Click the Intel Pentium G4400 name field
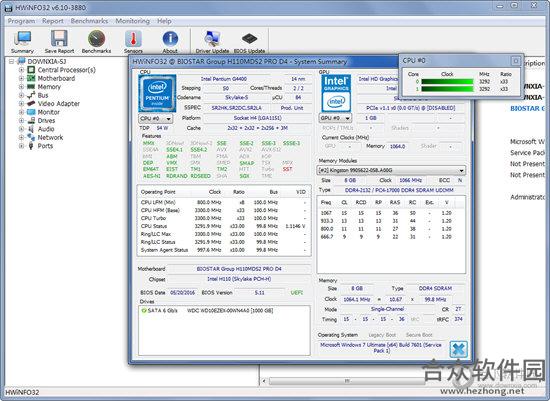Image resolution: width=550 pixels, height=401 pixels. coord(224,79)
